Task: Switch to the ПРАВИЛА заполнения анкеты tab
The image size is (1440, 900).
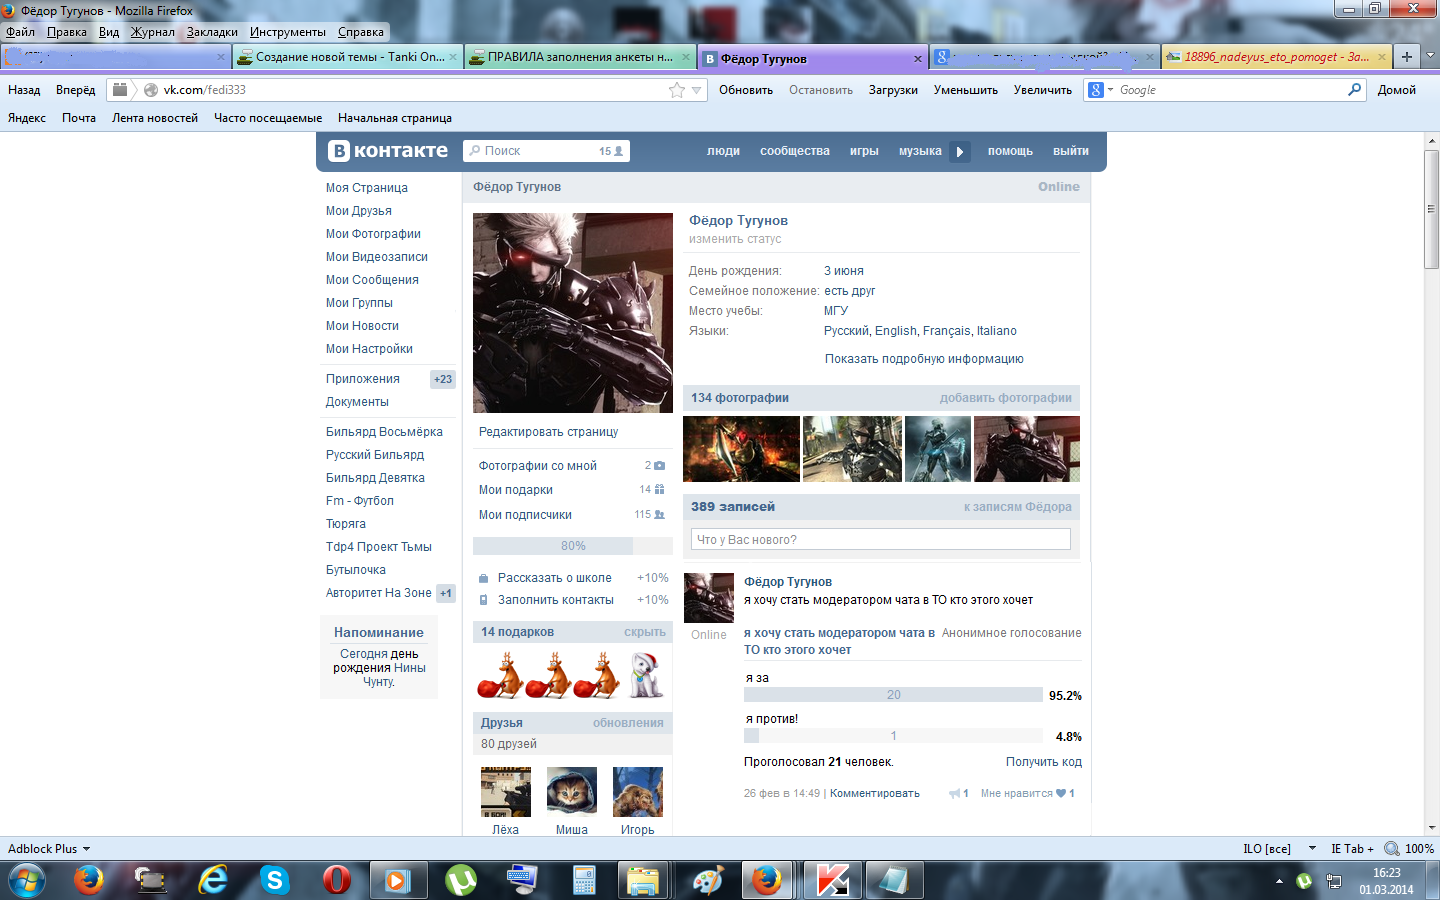Action: (581, 57)
